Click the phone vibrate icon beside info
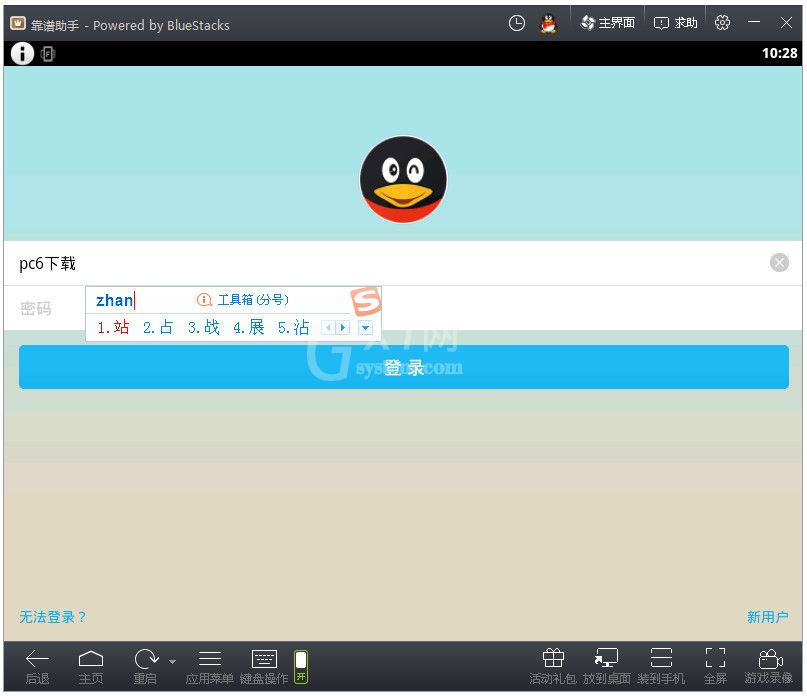The height and width of the screenshot is (696, 807). point(48,54)
